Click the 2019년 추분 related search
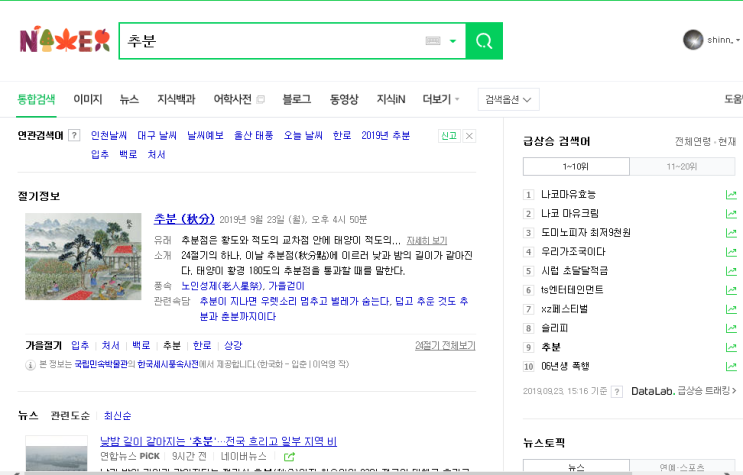 (385, 136)
